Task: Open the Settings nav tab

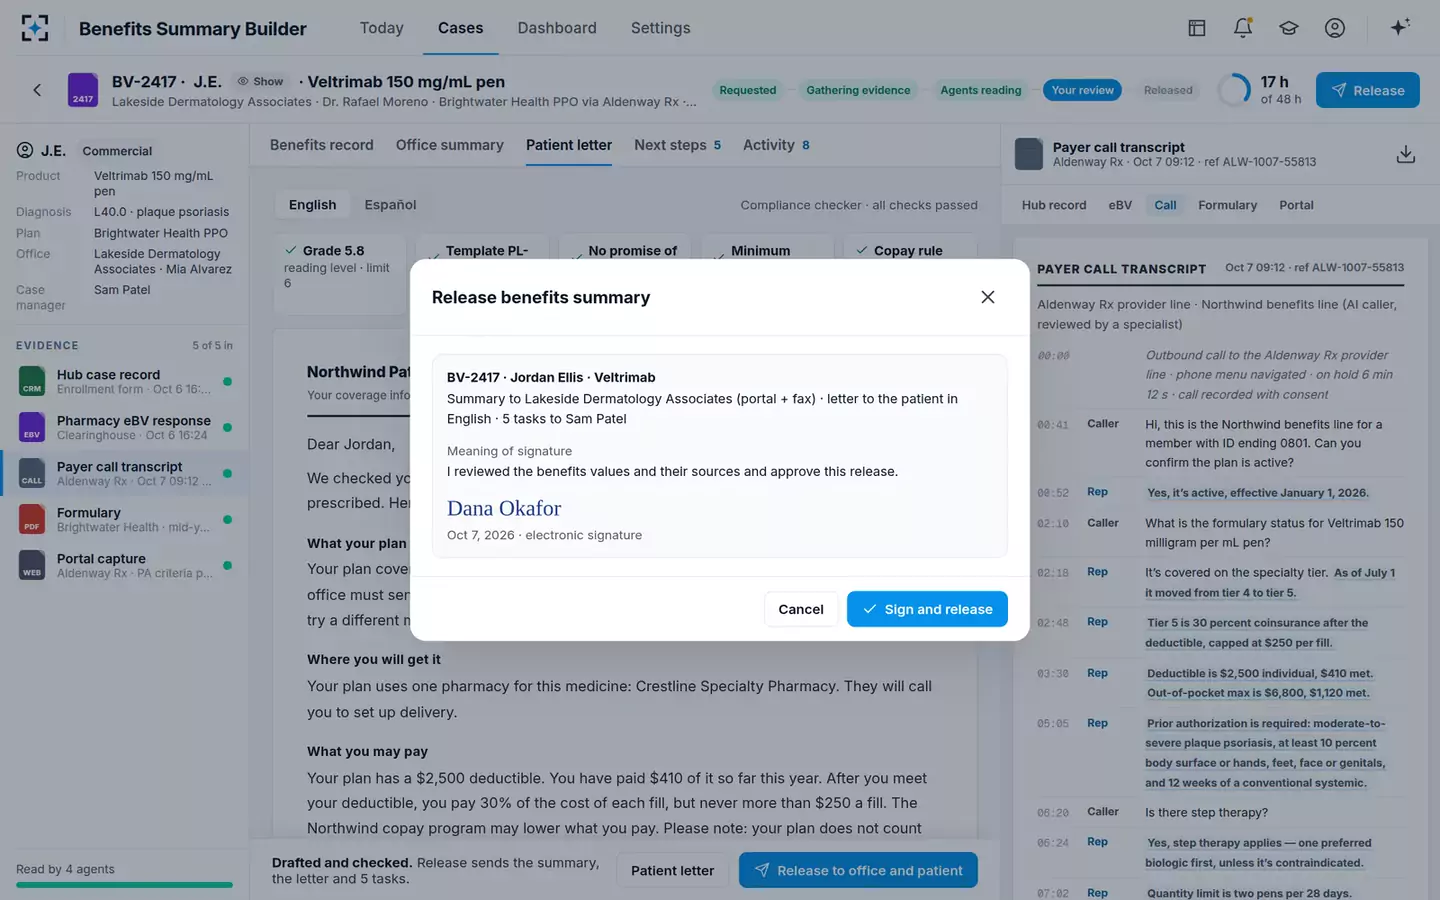Action: [661, 28]
